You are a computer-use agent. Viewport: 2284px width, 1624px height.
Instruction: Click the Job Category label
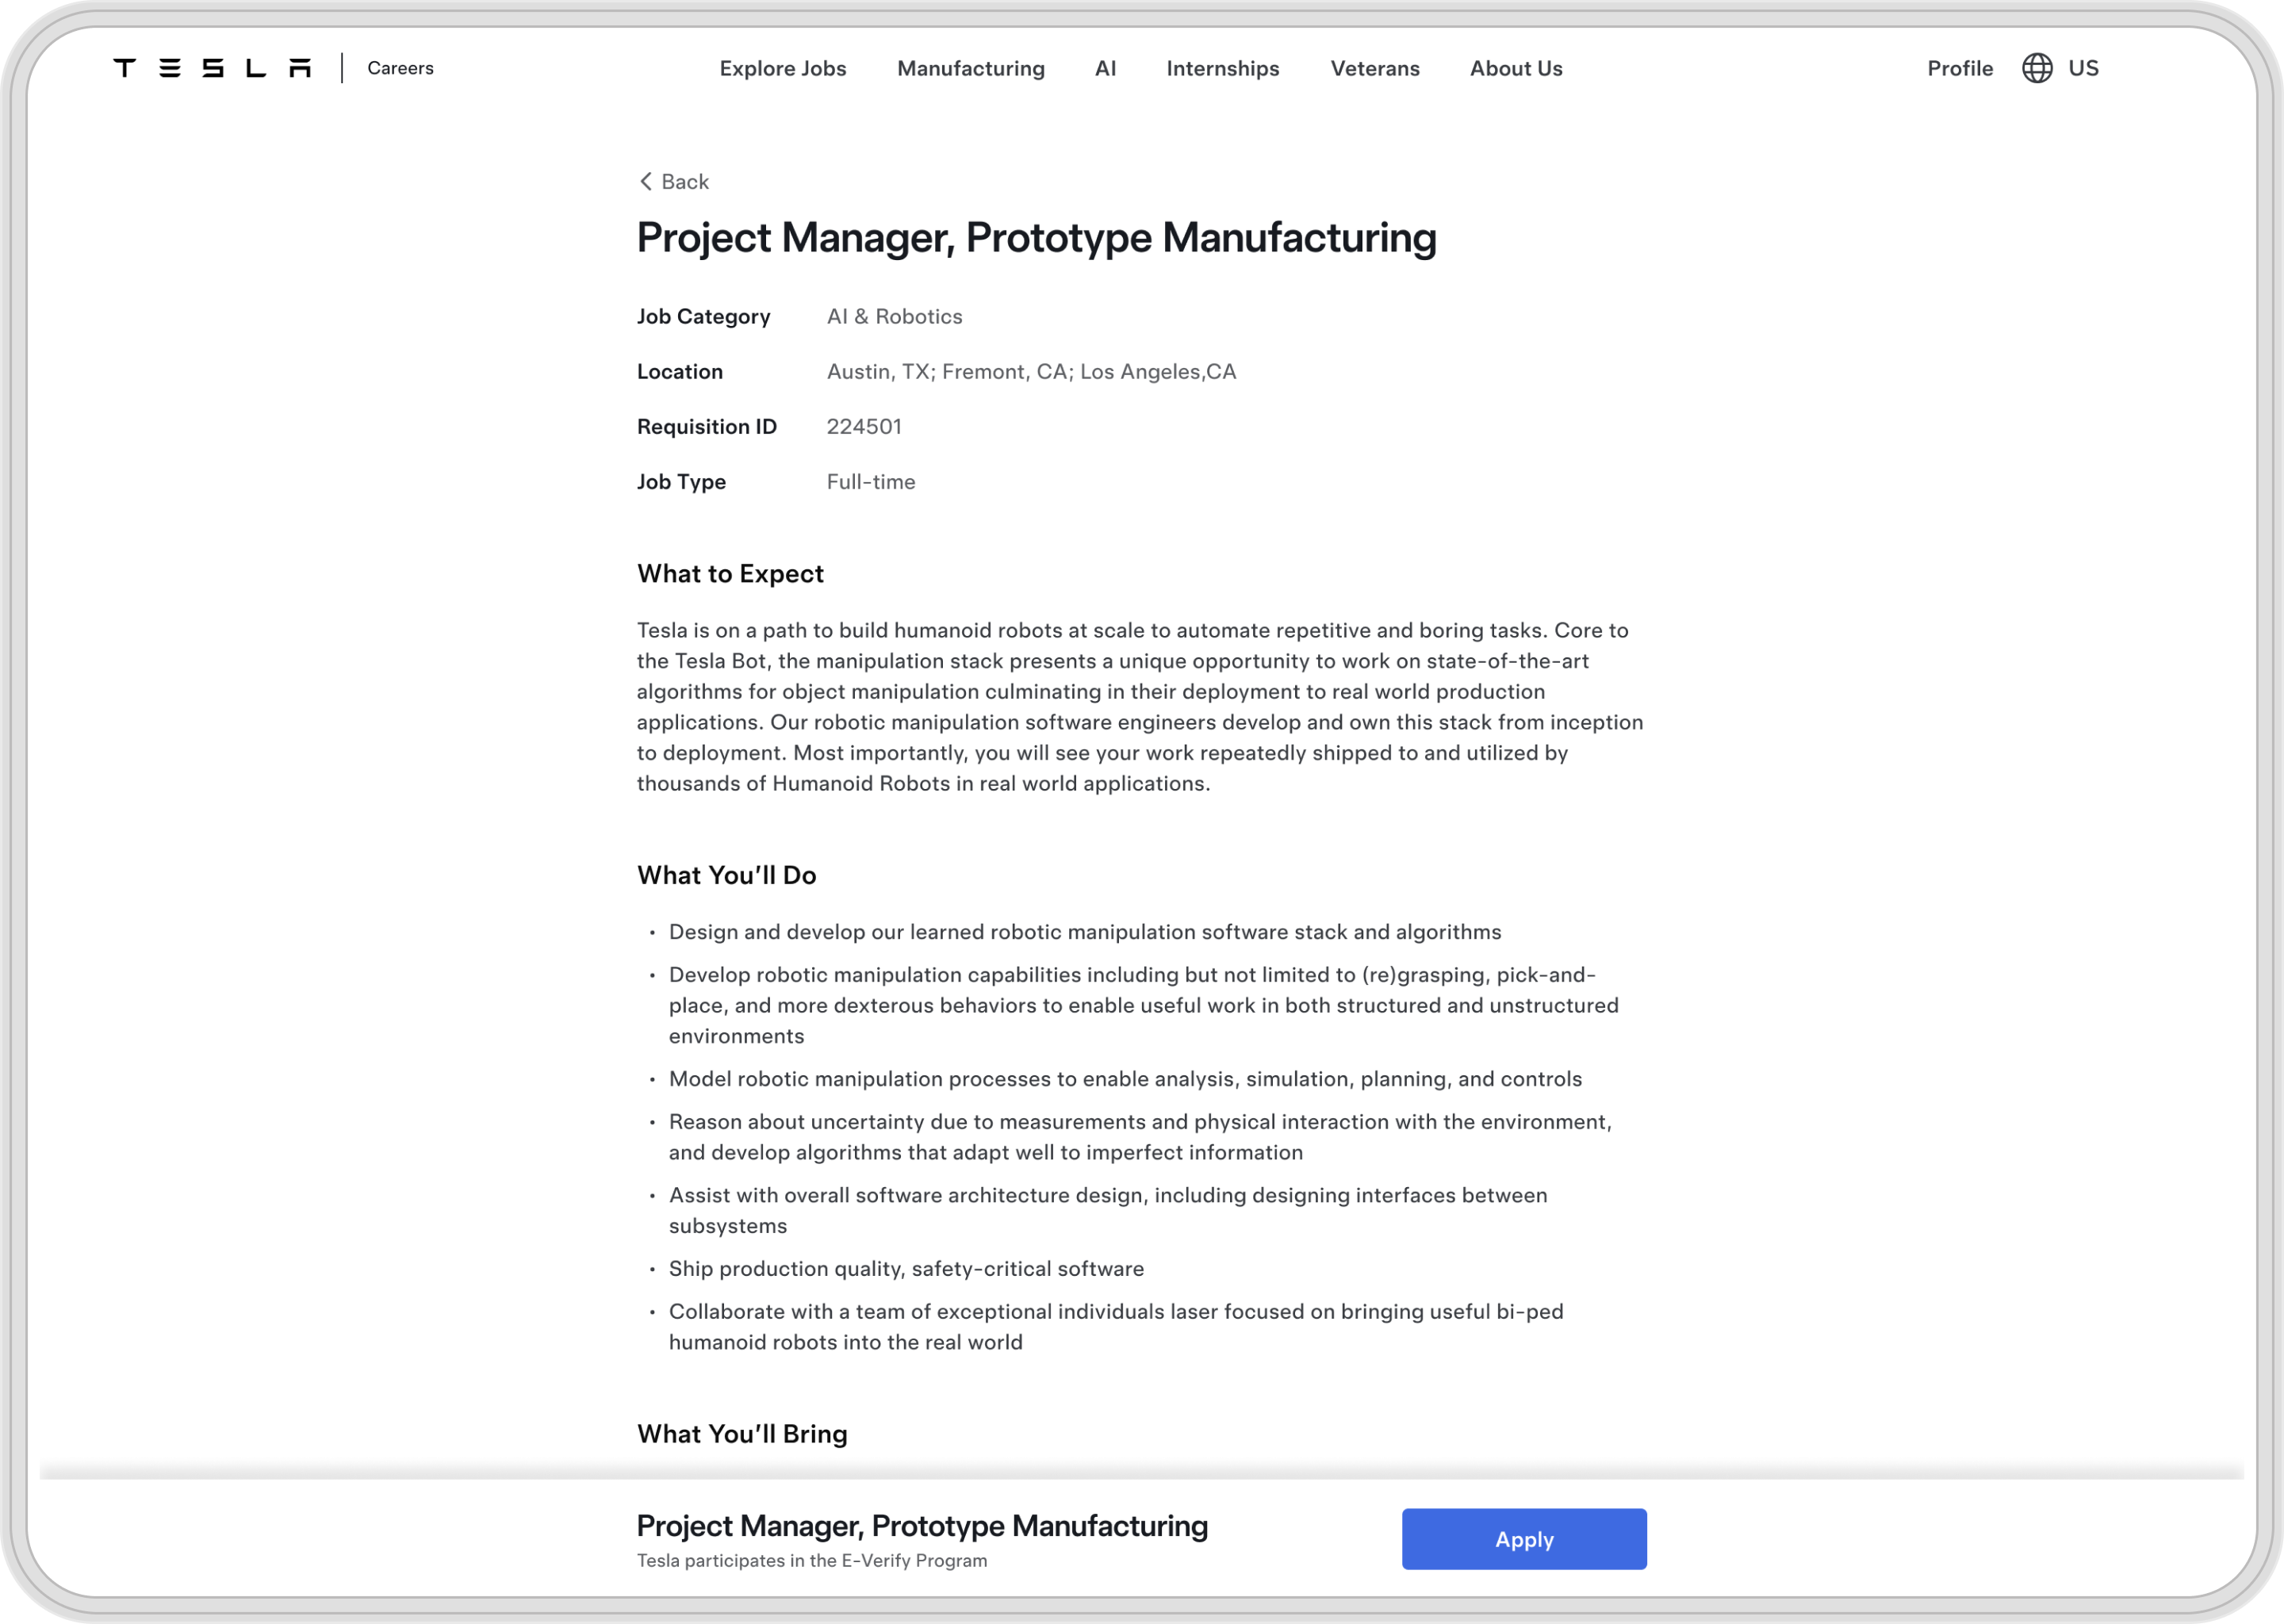pos(703,316)
